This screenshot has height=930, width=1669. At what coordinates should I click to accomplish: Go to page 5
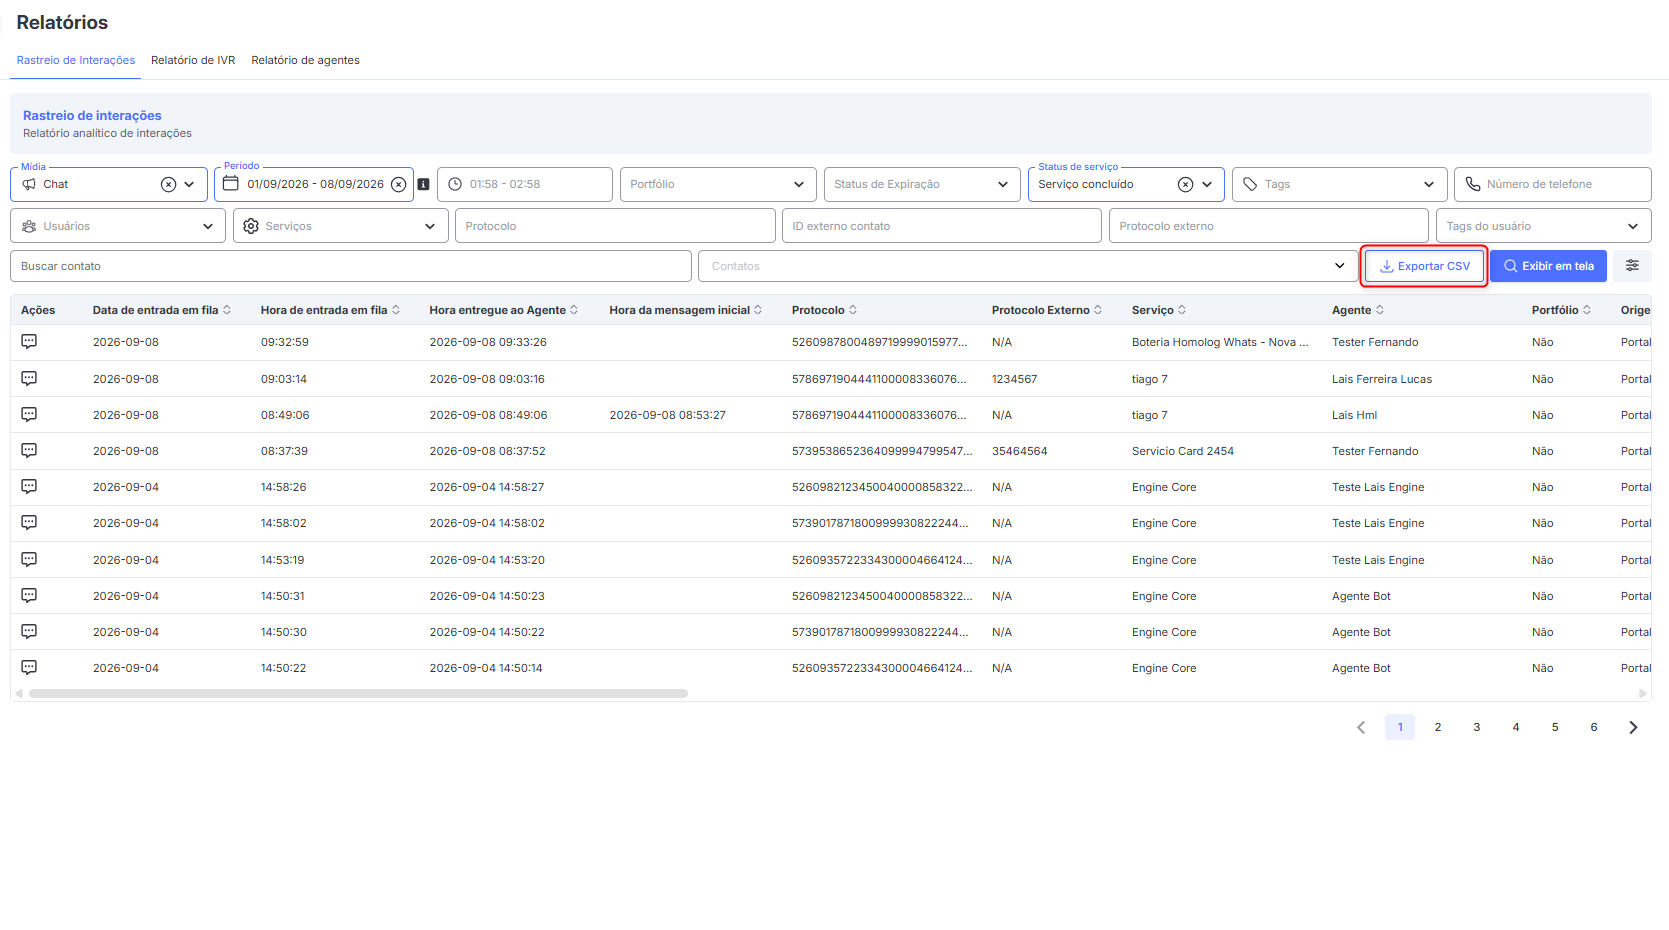point(1555,727)
